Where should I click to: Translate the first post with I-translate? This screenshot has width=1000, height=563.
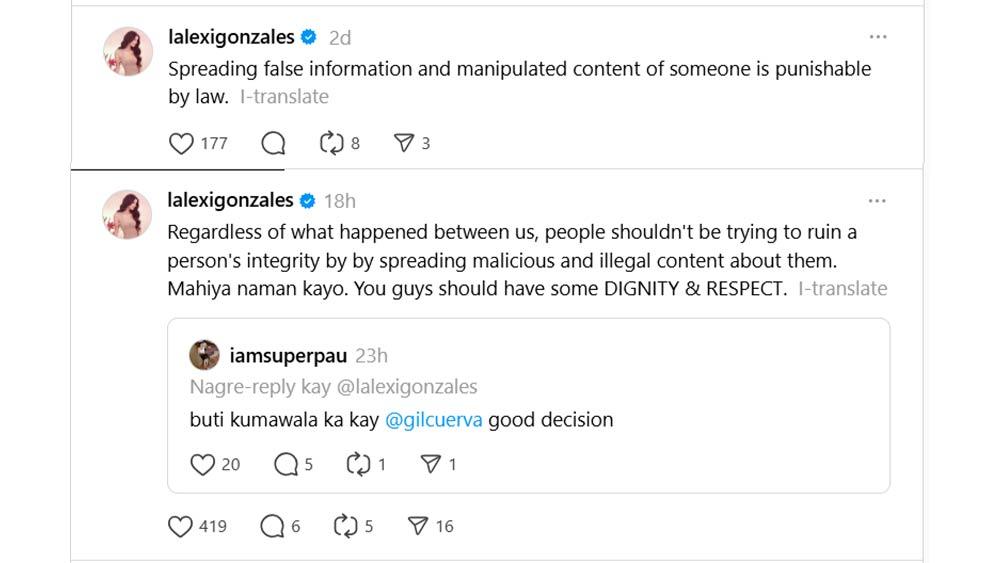tap(284, 97)
